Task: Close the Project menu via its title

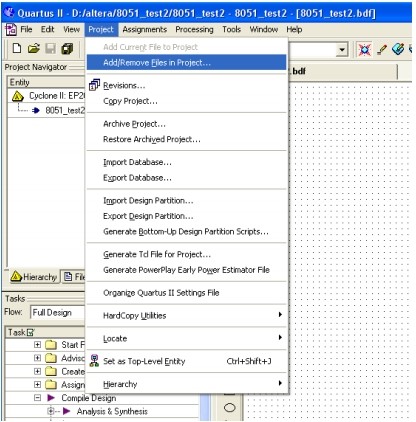Action: (101, 30)
